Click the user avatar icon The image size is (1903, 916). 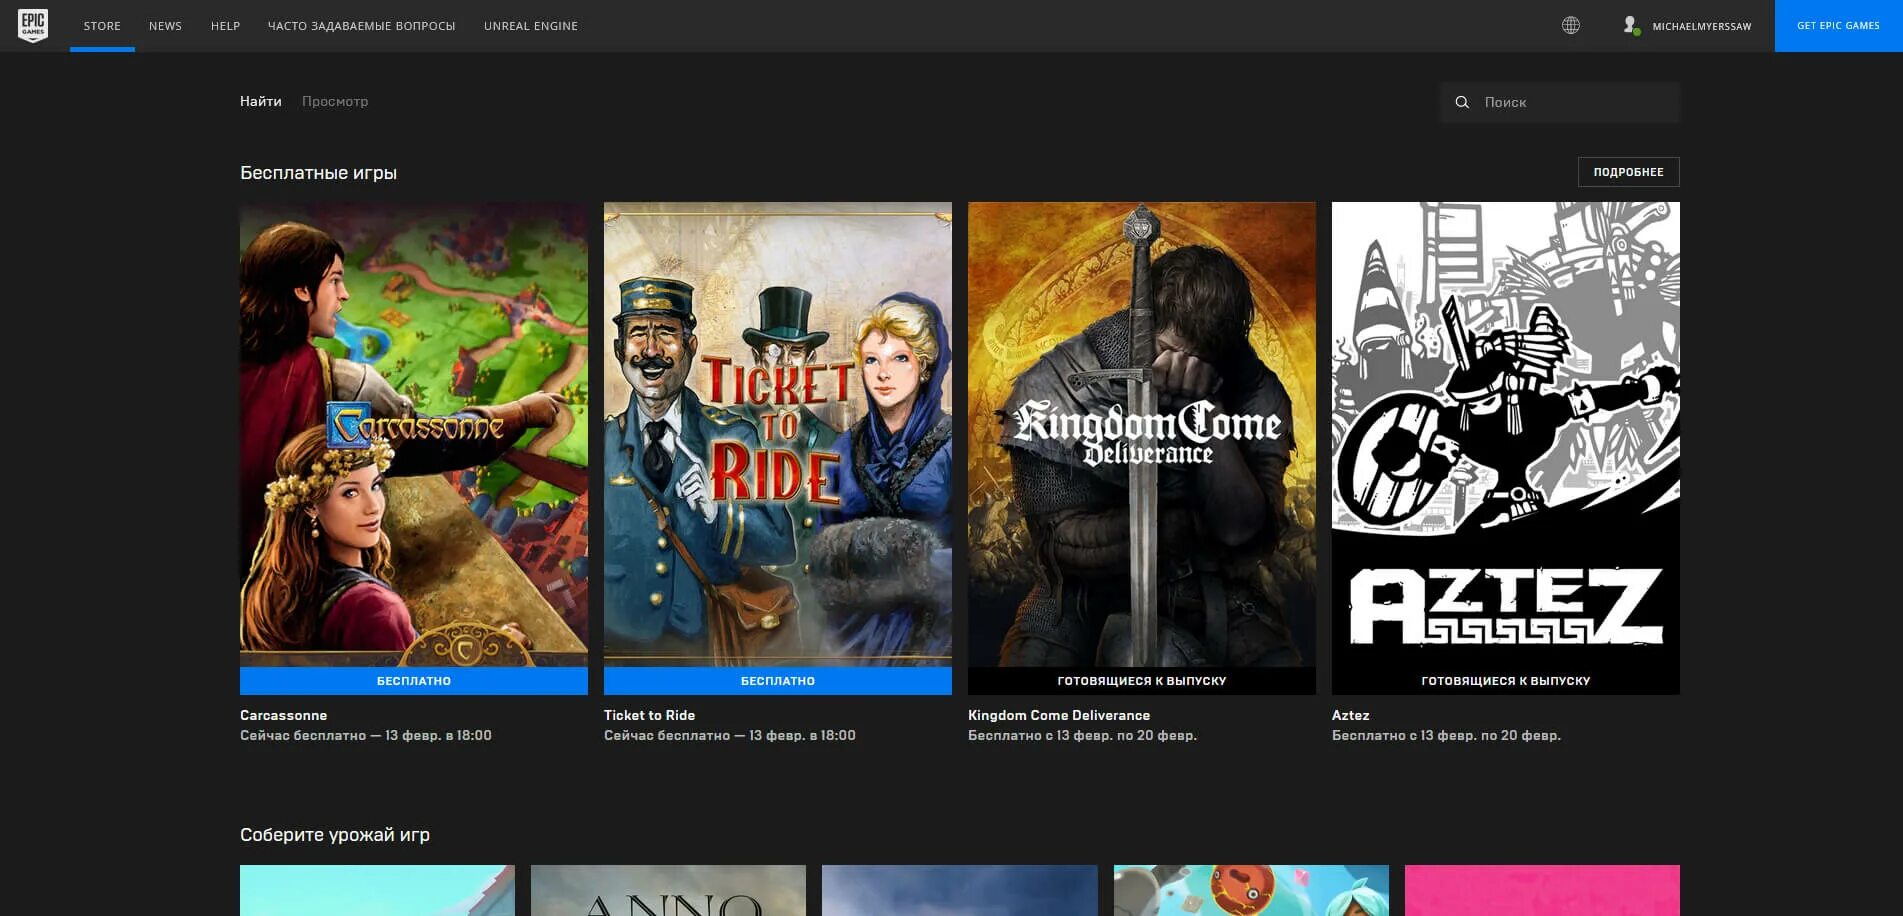pos(1631,26)
